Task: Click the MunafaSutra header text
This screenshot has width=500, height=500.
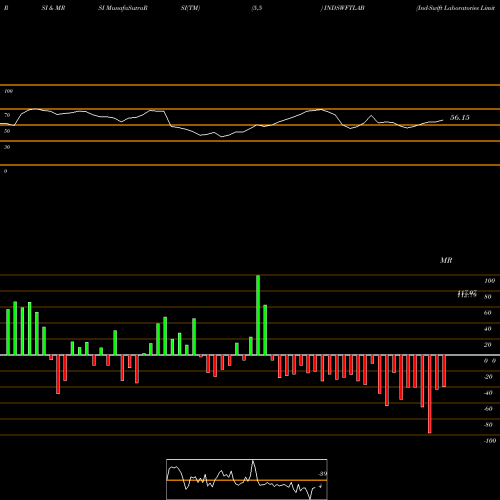Action: click(x=123, y=8)
